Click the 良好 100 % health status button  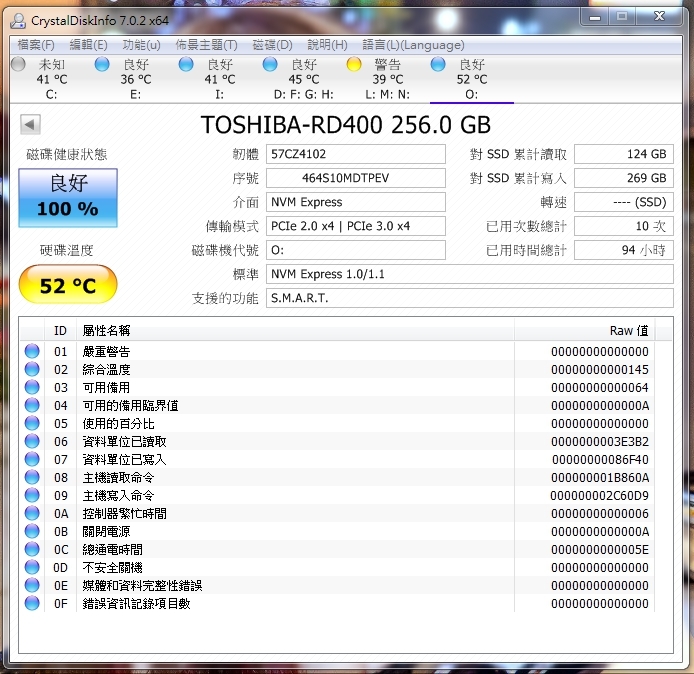pyautogui.click(x=67, y=198)
